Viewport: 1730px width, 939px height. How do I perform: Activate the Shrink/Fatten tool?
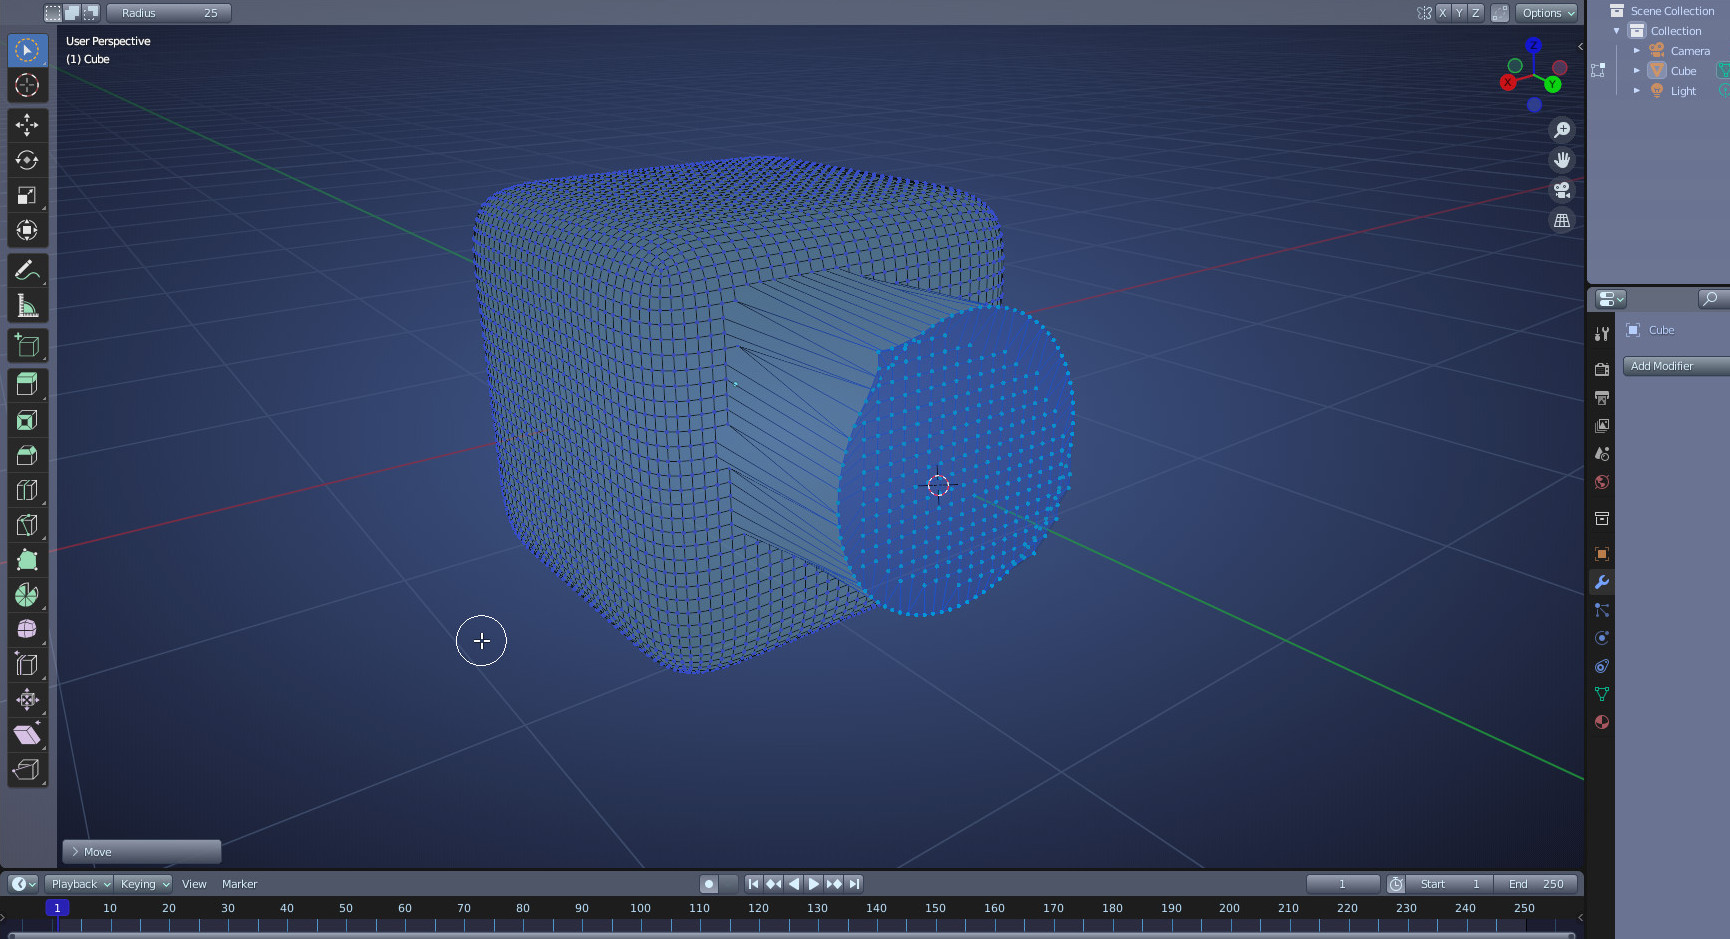point(27,699)
